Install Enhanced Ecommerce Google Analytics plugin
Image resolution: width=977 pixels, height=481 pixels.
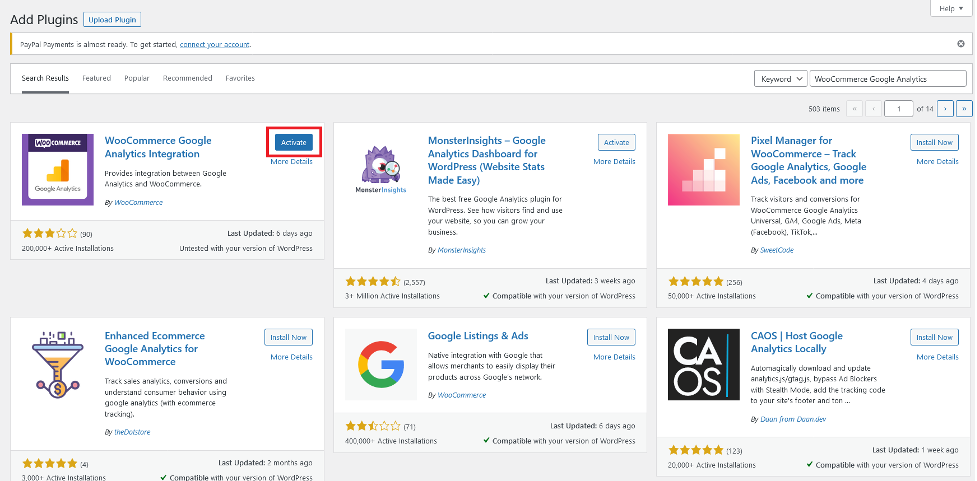pos(288,338)
